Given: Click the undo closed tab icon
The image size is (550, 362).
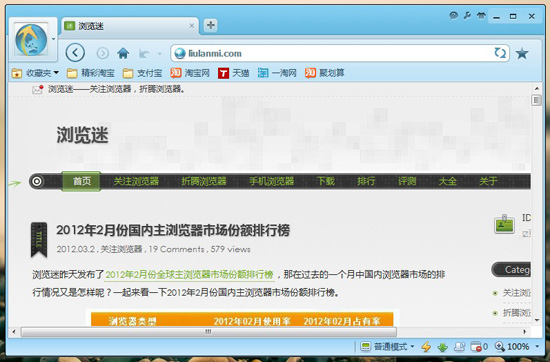Looking at the screenshot, I should [144, 54].
